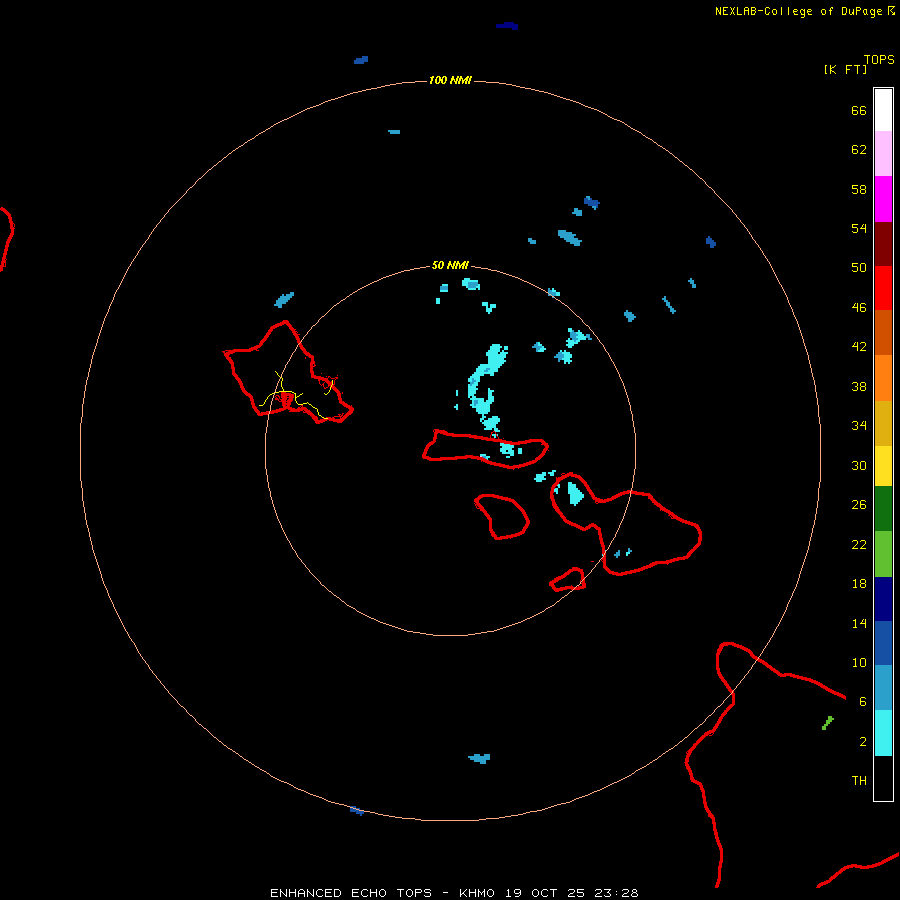Click the light blue swatch near 6
This screenshot has width=900, height=900.
pyautogui.click(x=883, y=688)
